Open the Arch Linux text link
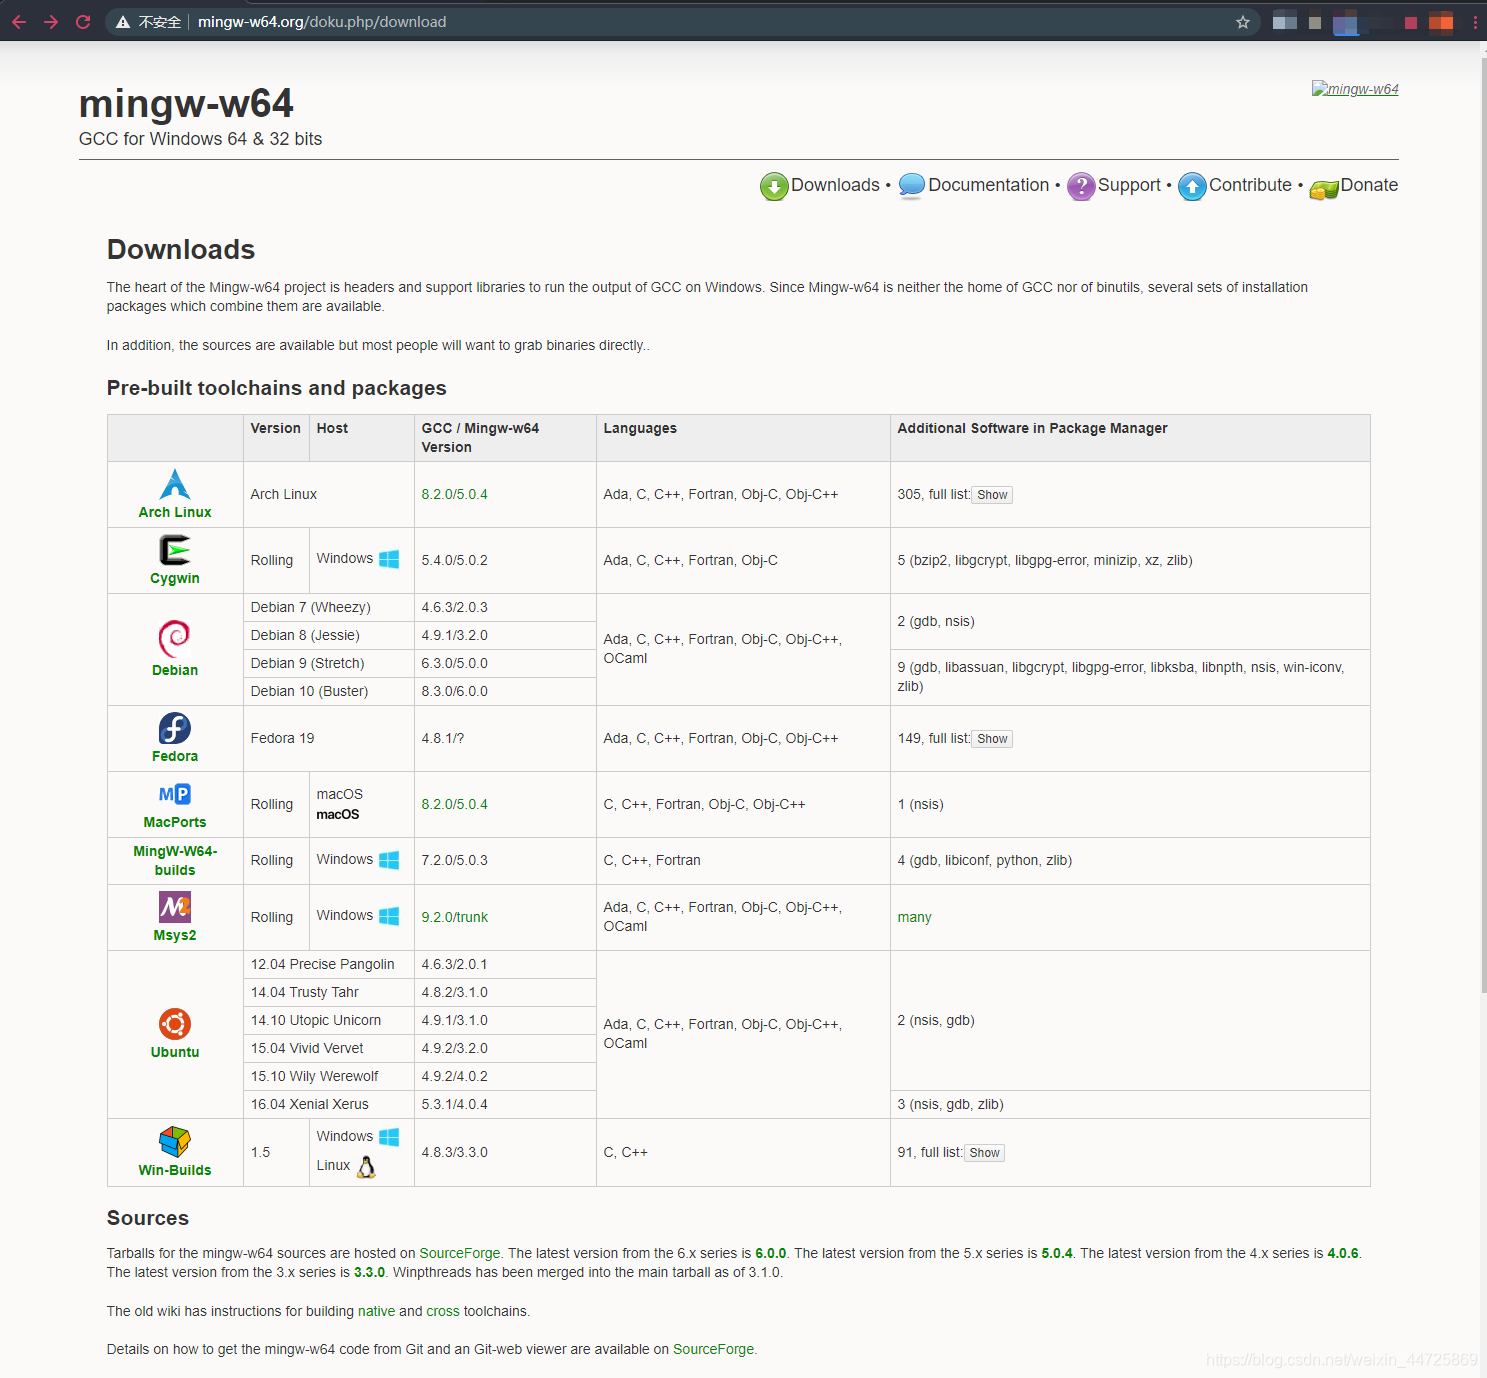The height and width of the screenshot is (1378, 1487). (175, 512)
